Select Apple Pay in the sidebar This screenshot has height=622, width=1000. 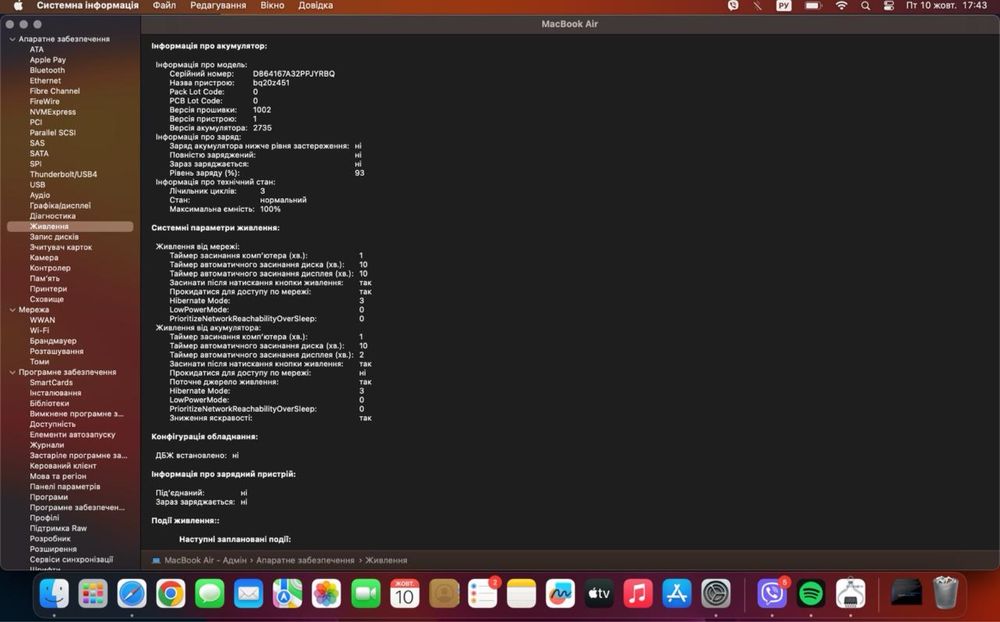pyautogui.click(x=48, y=60)
